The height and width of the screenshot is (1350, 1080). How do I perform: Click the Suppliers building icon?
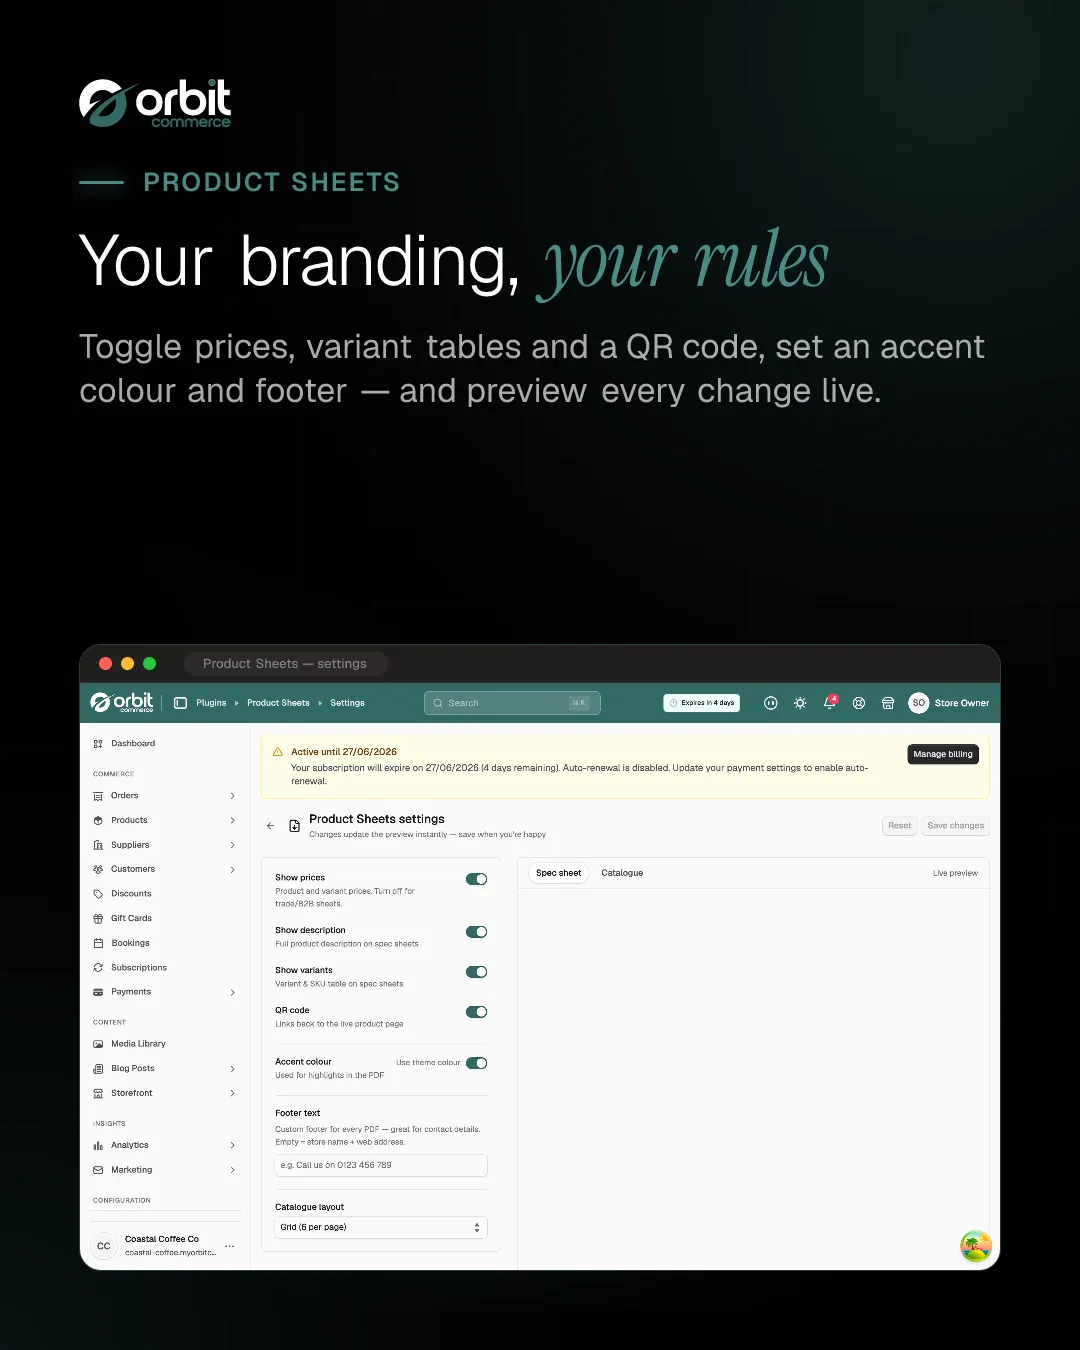pyautogui.click(x=98, y=845)
